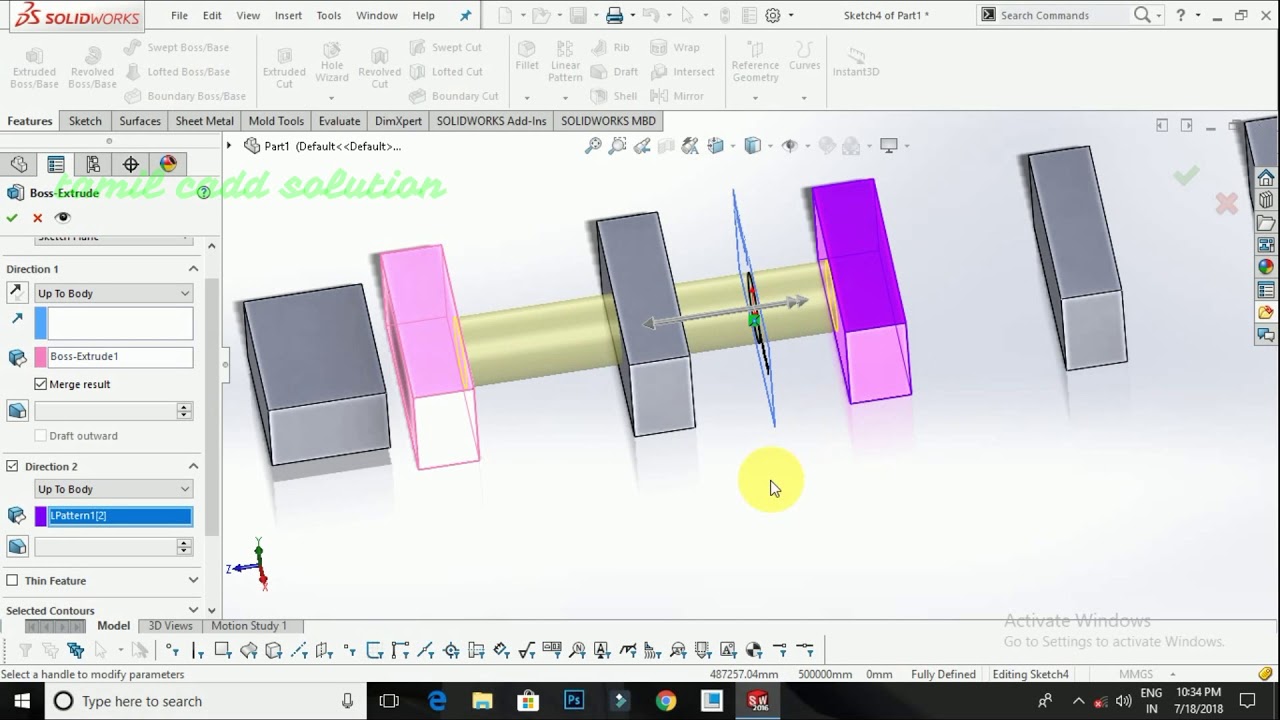Open Direction 1 Up To Body dropdown

(x=113, y=293)
